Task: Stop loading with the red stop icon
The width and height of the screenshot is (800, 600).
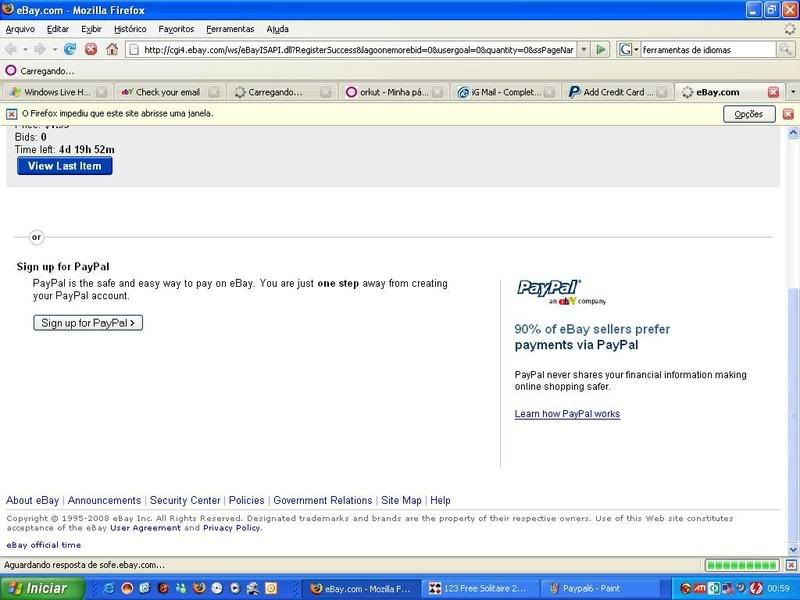Action: tap(91, 49)
